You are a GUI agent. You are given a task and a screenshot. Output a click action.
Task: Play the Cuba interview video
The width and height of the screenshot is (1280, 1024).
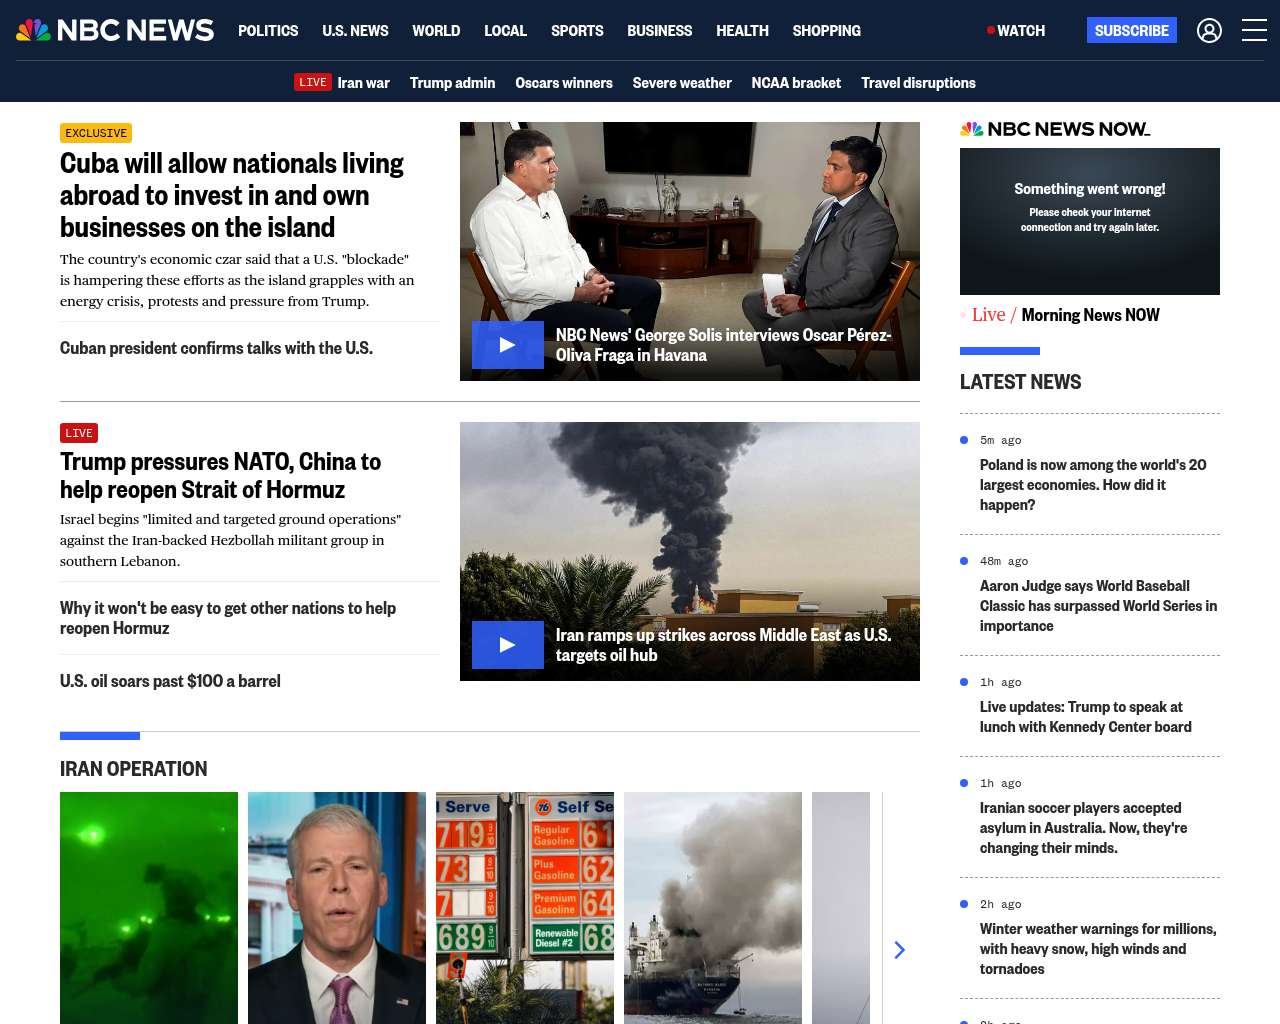[507, 345]
